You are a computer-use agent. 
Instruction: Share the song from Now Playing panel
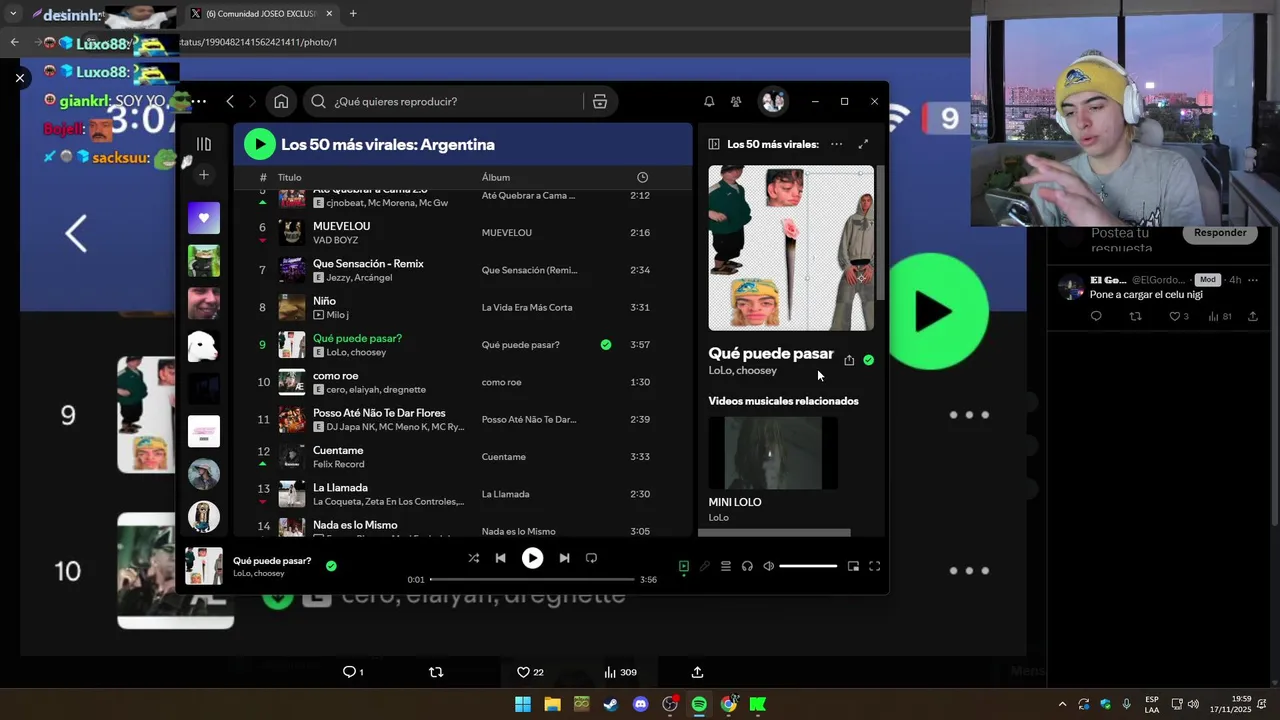pyautogui.click(x=849, y=360)
